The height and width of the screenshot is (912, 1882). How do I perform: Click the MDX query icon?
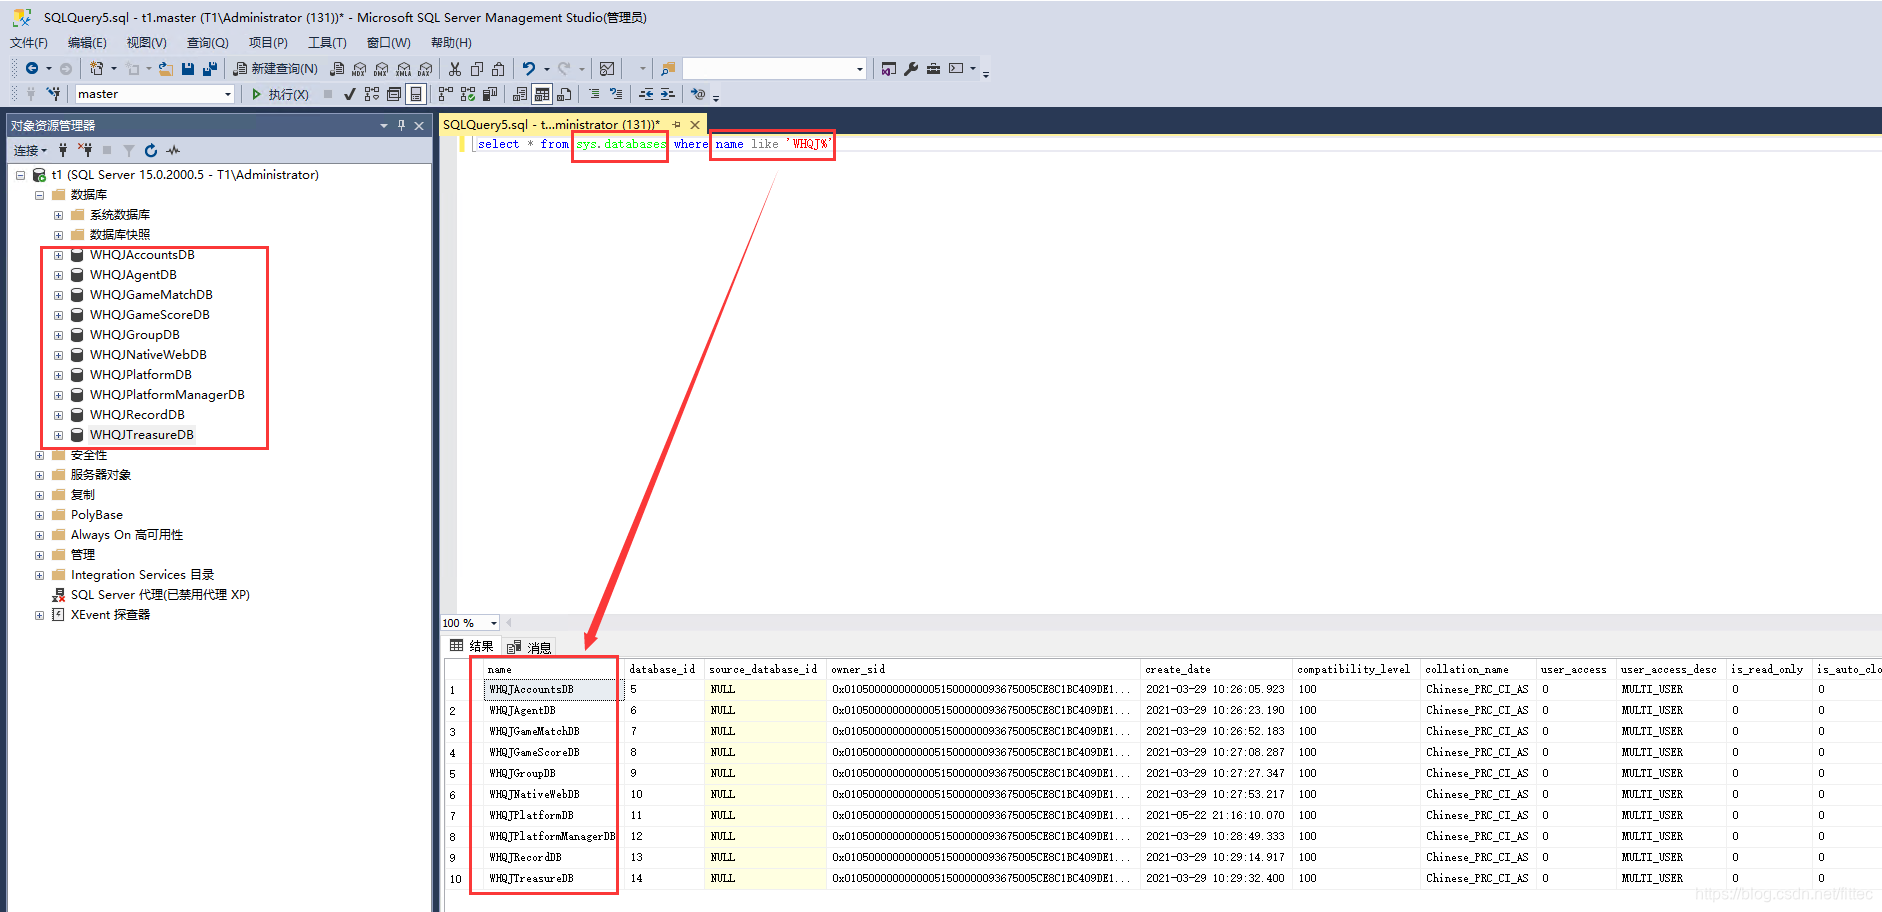click(x=359, y=69)
